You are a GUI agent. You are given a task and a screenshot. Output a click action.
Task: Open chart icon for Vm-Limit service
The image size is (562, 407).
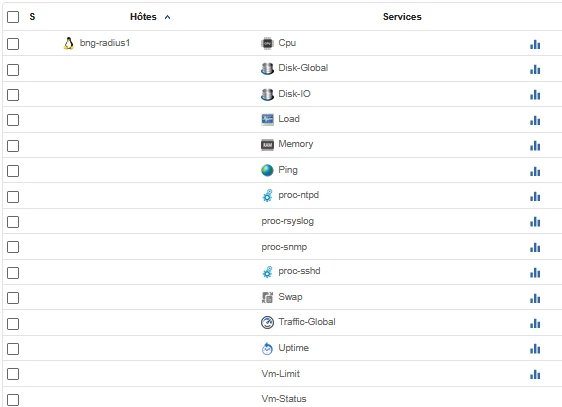(535, 374)
